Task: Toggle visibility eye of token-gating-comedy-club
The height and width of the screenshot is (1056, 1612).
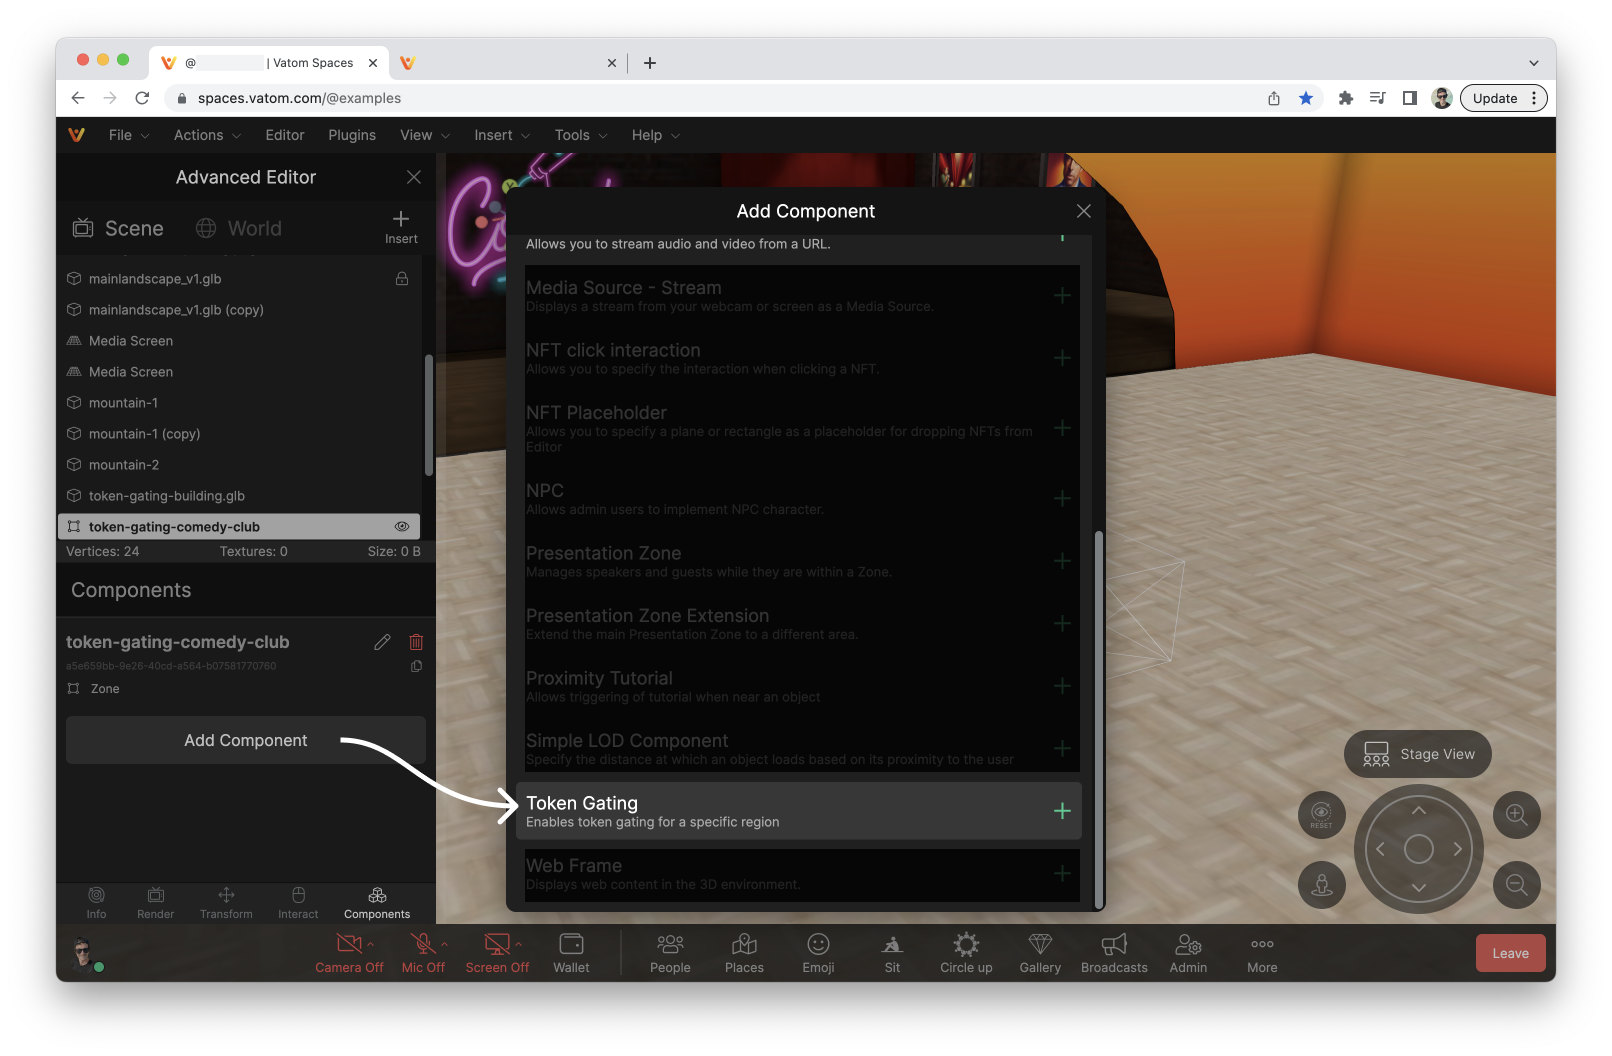Action: 402,527
